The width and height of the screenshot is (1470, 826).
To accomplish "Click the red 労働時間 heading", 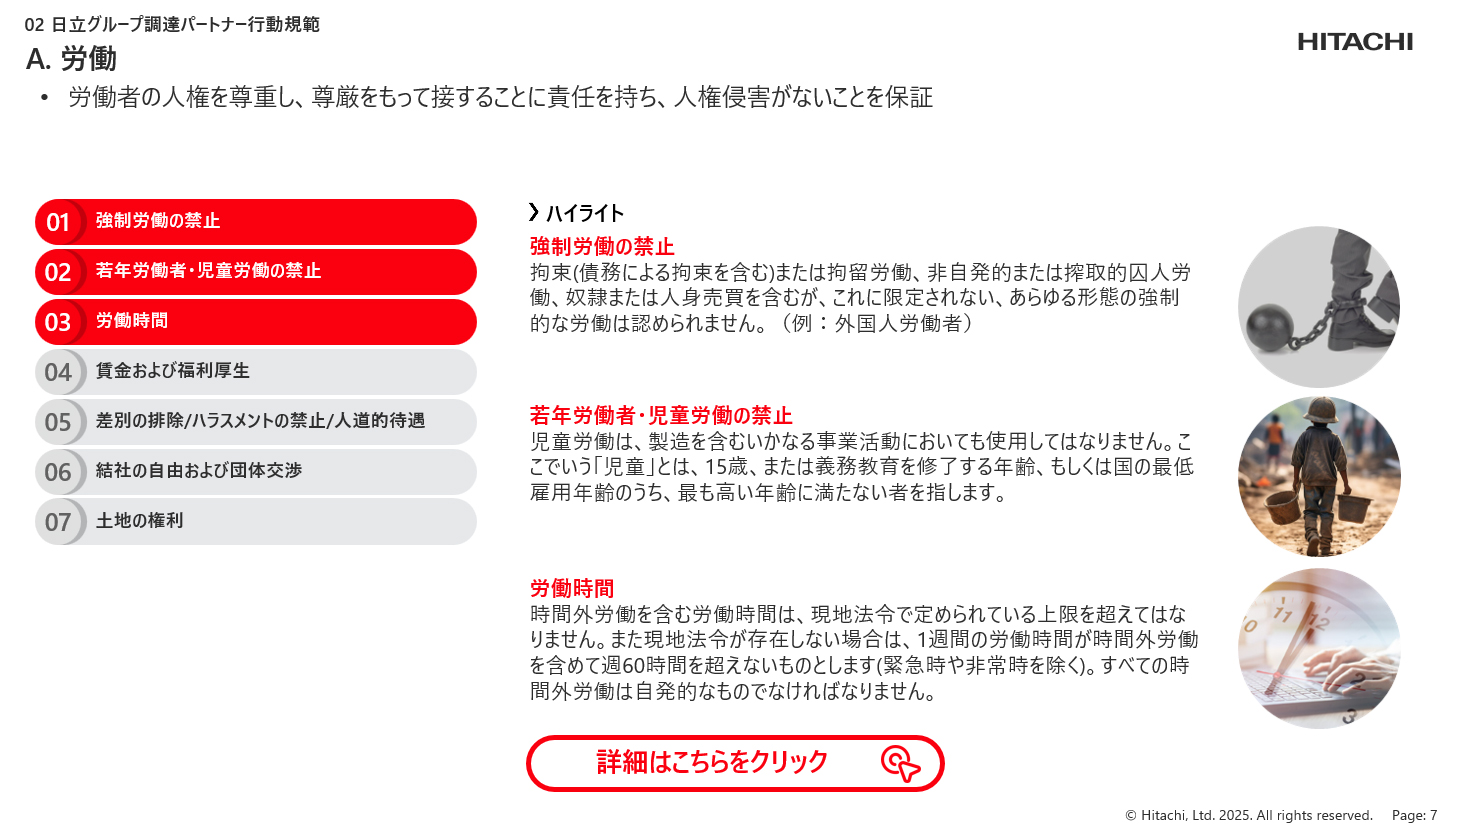I will pos(572,588).
